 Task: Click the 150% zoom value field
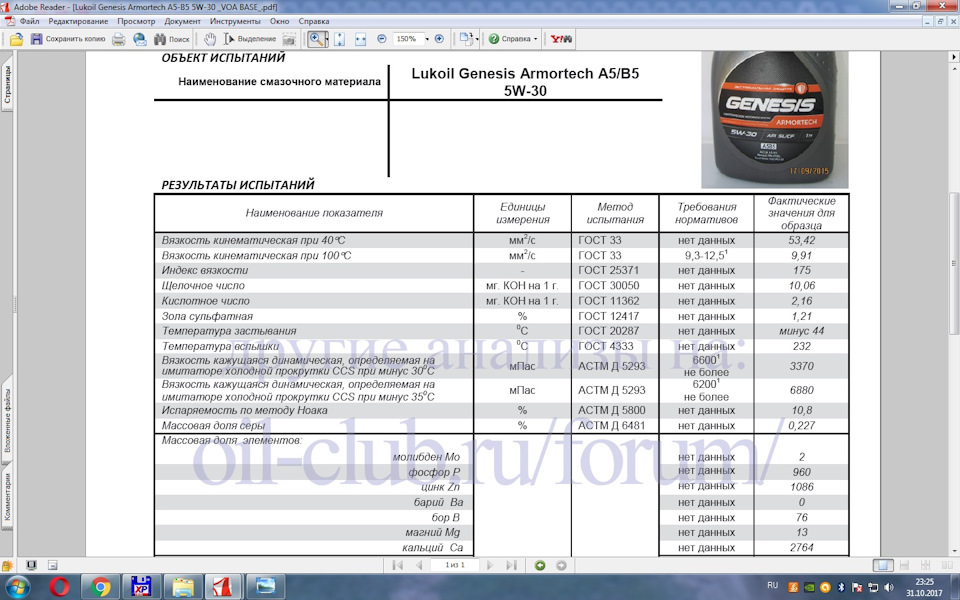pyautogui.click(x=406, y=39)
